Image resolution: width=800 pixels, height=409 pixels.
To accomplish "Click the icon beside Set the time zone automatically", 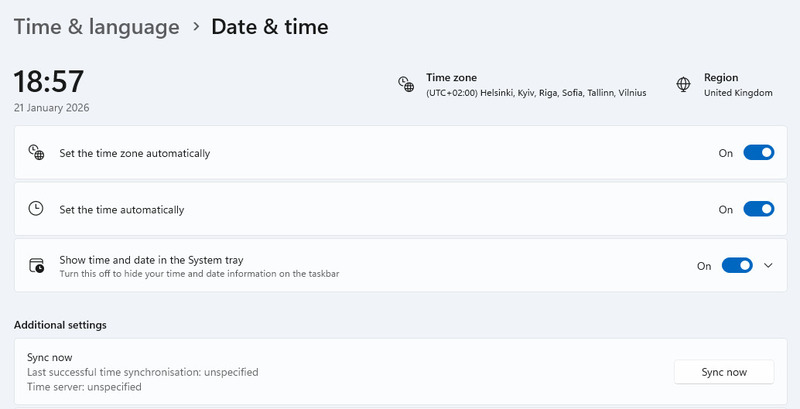I will [x=36, y=153].
